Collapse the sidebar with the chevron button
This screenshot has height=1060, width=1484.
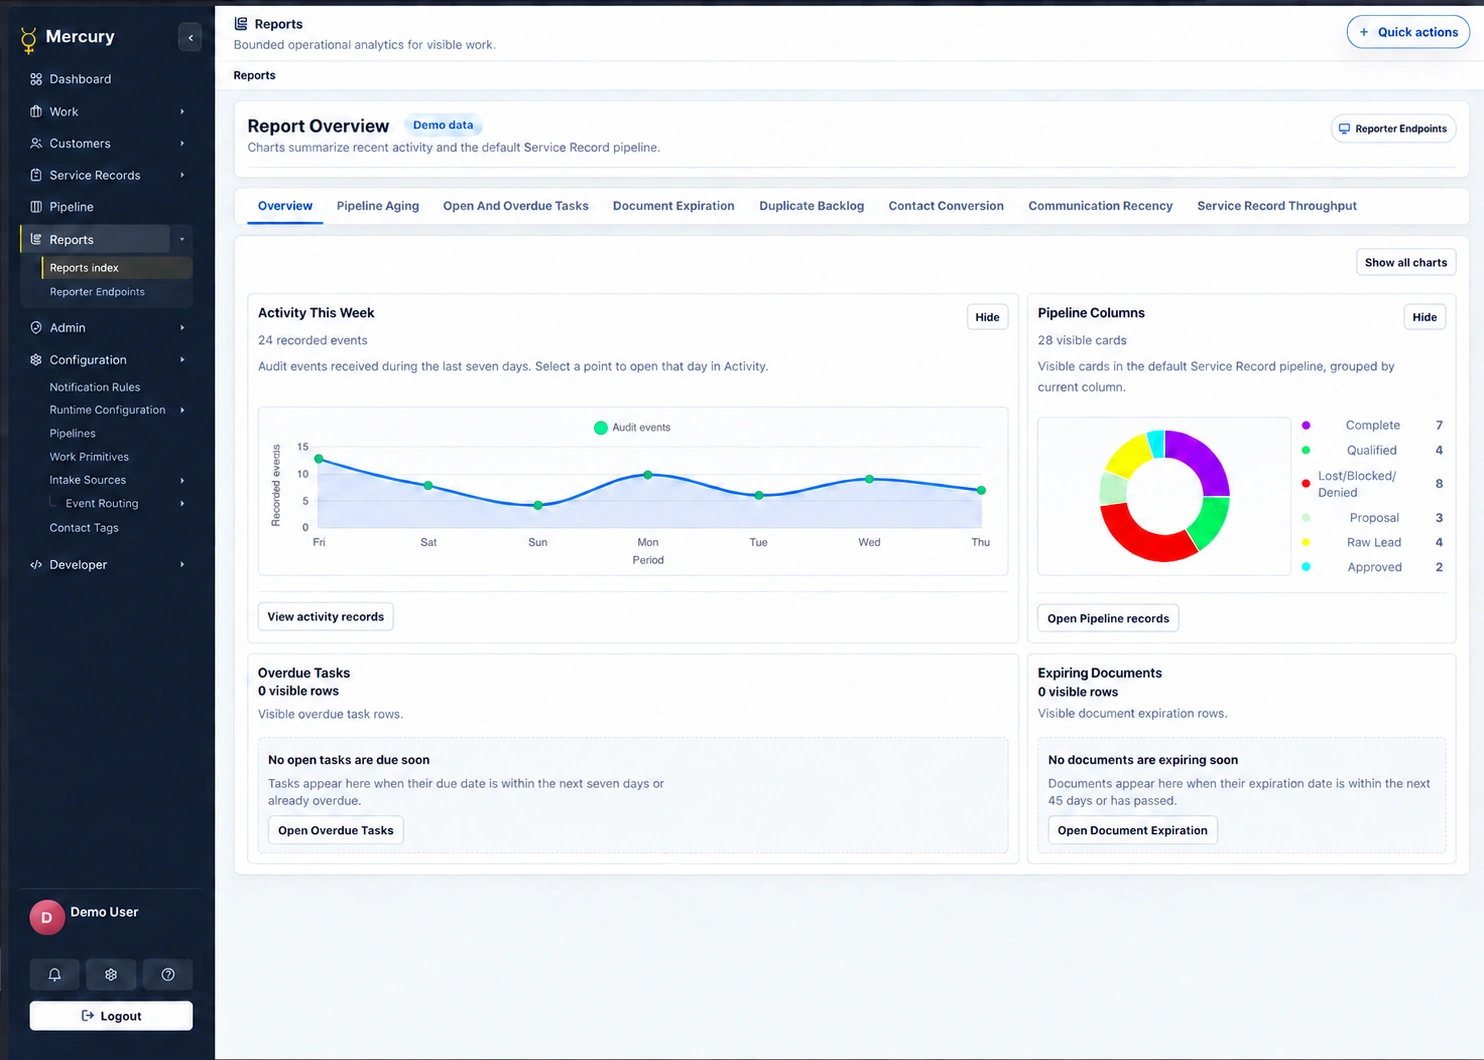(190, 38)
